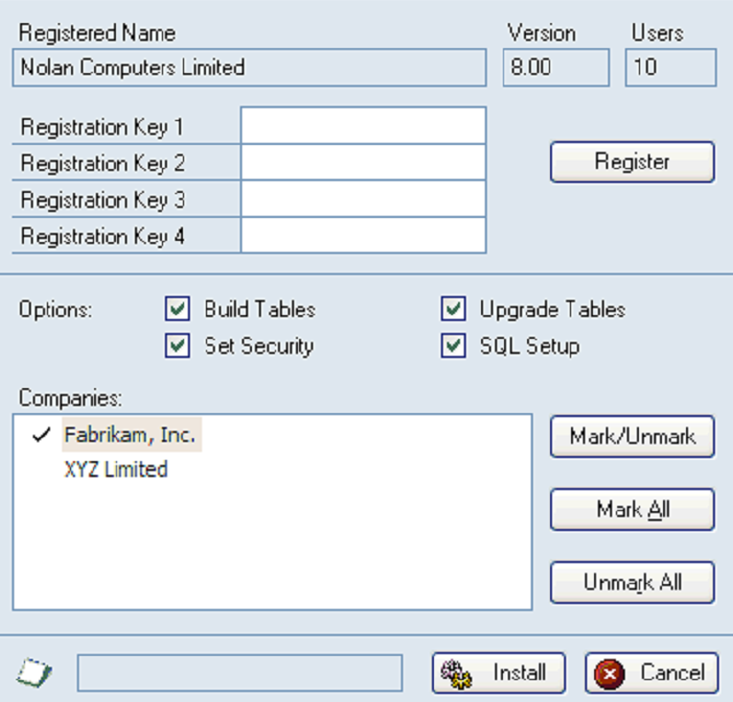The height and width of the screenshot is (702, 733).
Task: Toggle the Build Tables checkbox
Action: point(178,310)
